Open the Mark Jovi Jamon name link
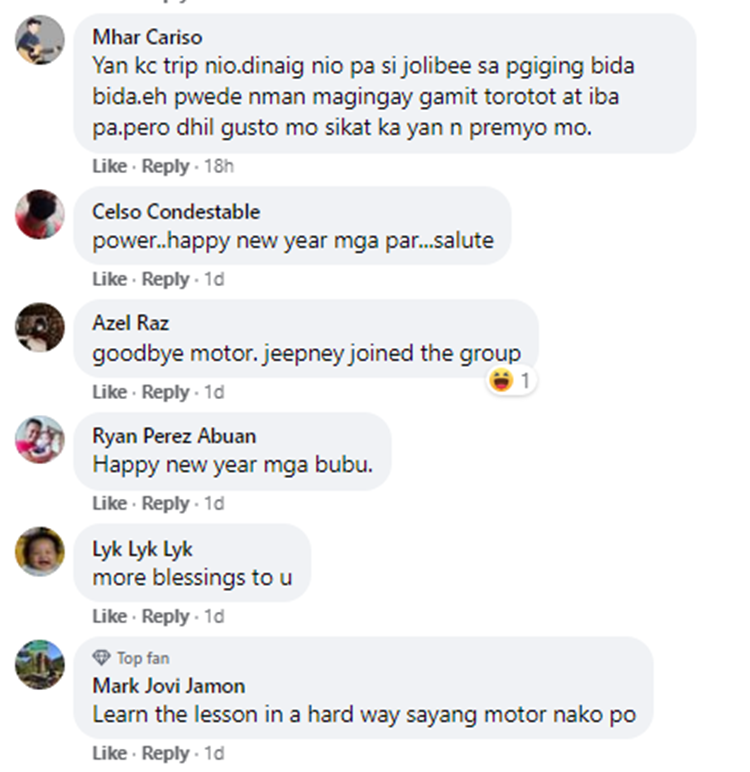 [x=169, y=686]
